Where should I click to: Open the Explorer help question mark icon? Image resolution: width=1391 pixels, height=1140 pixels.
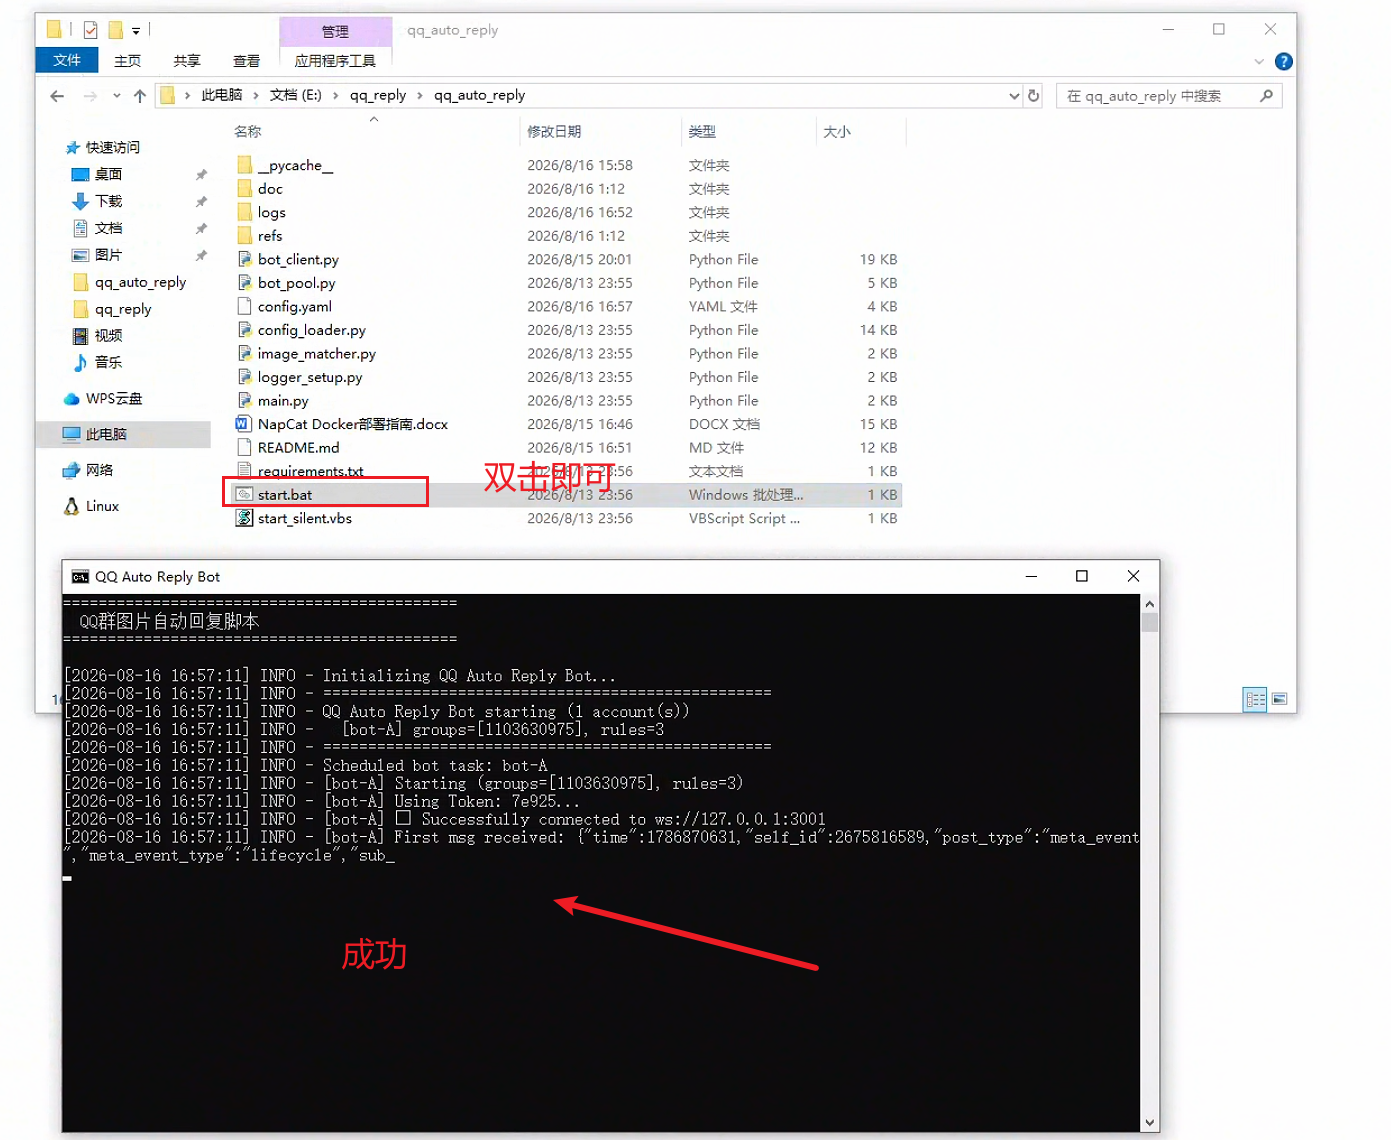pyautogui.click(x=1284, y=61)
